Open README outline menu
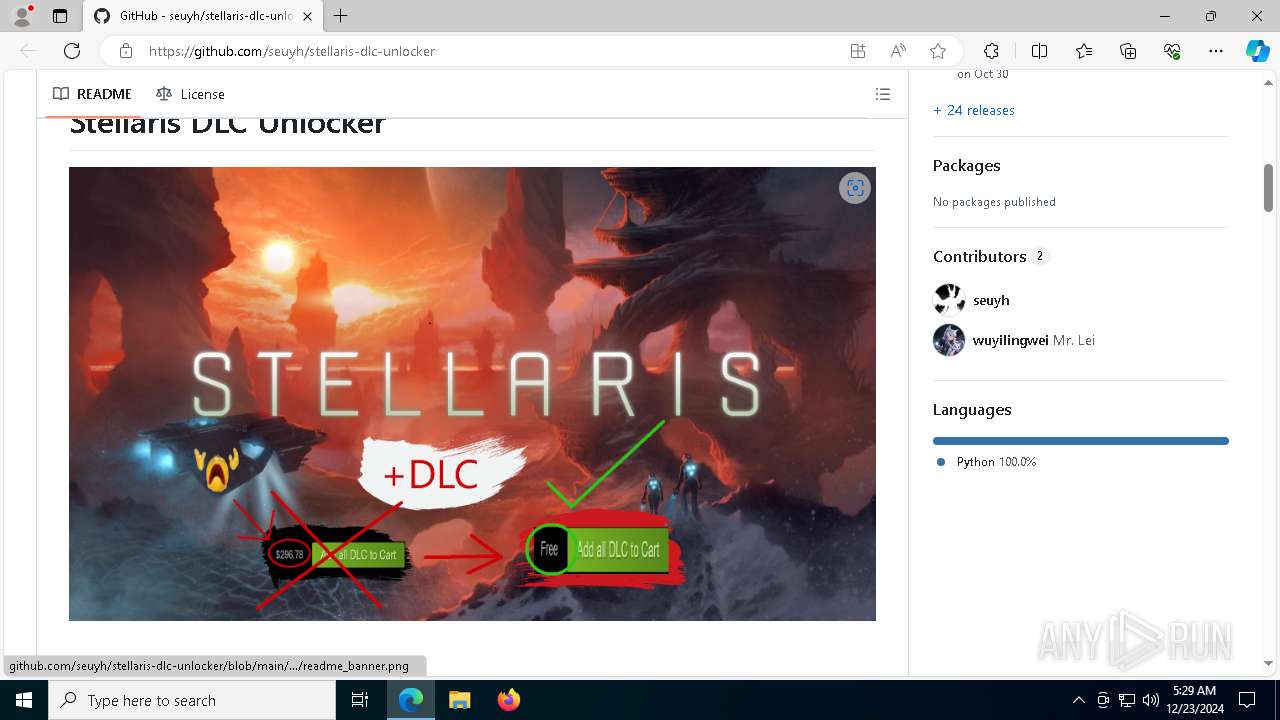This screenshot has width=1280, height=720. (883, 94)
